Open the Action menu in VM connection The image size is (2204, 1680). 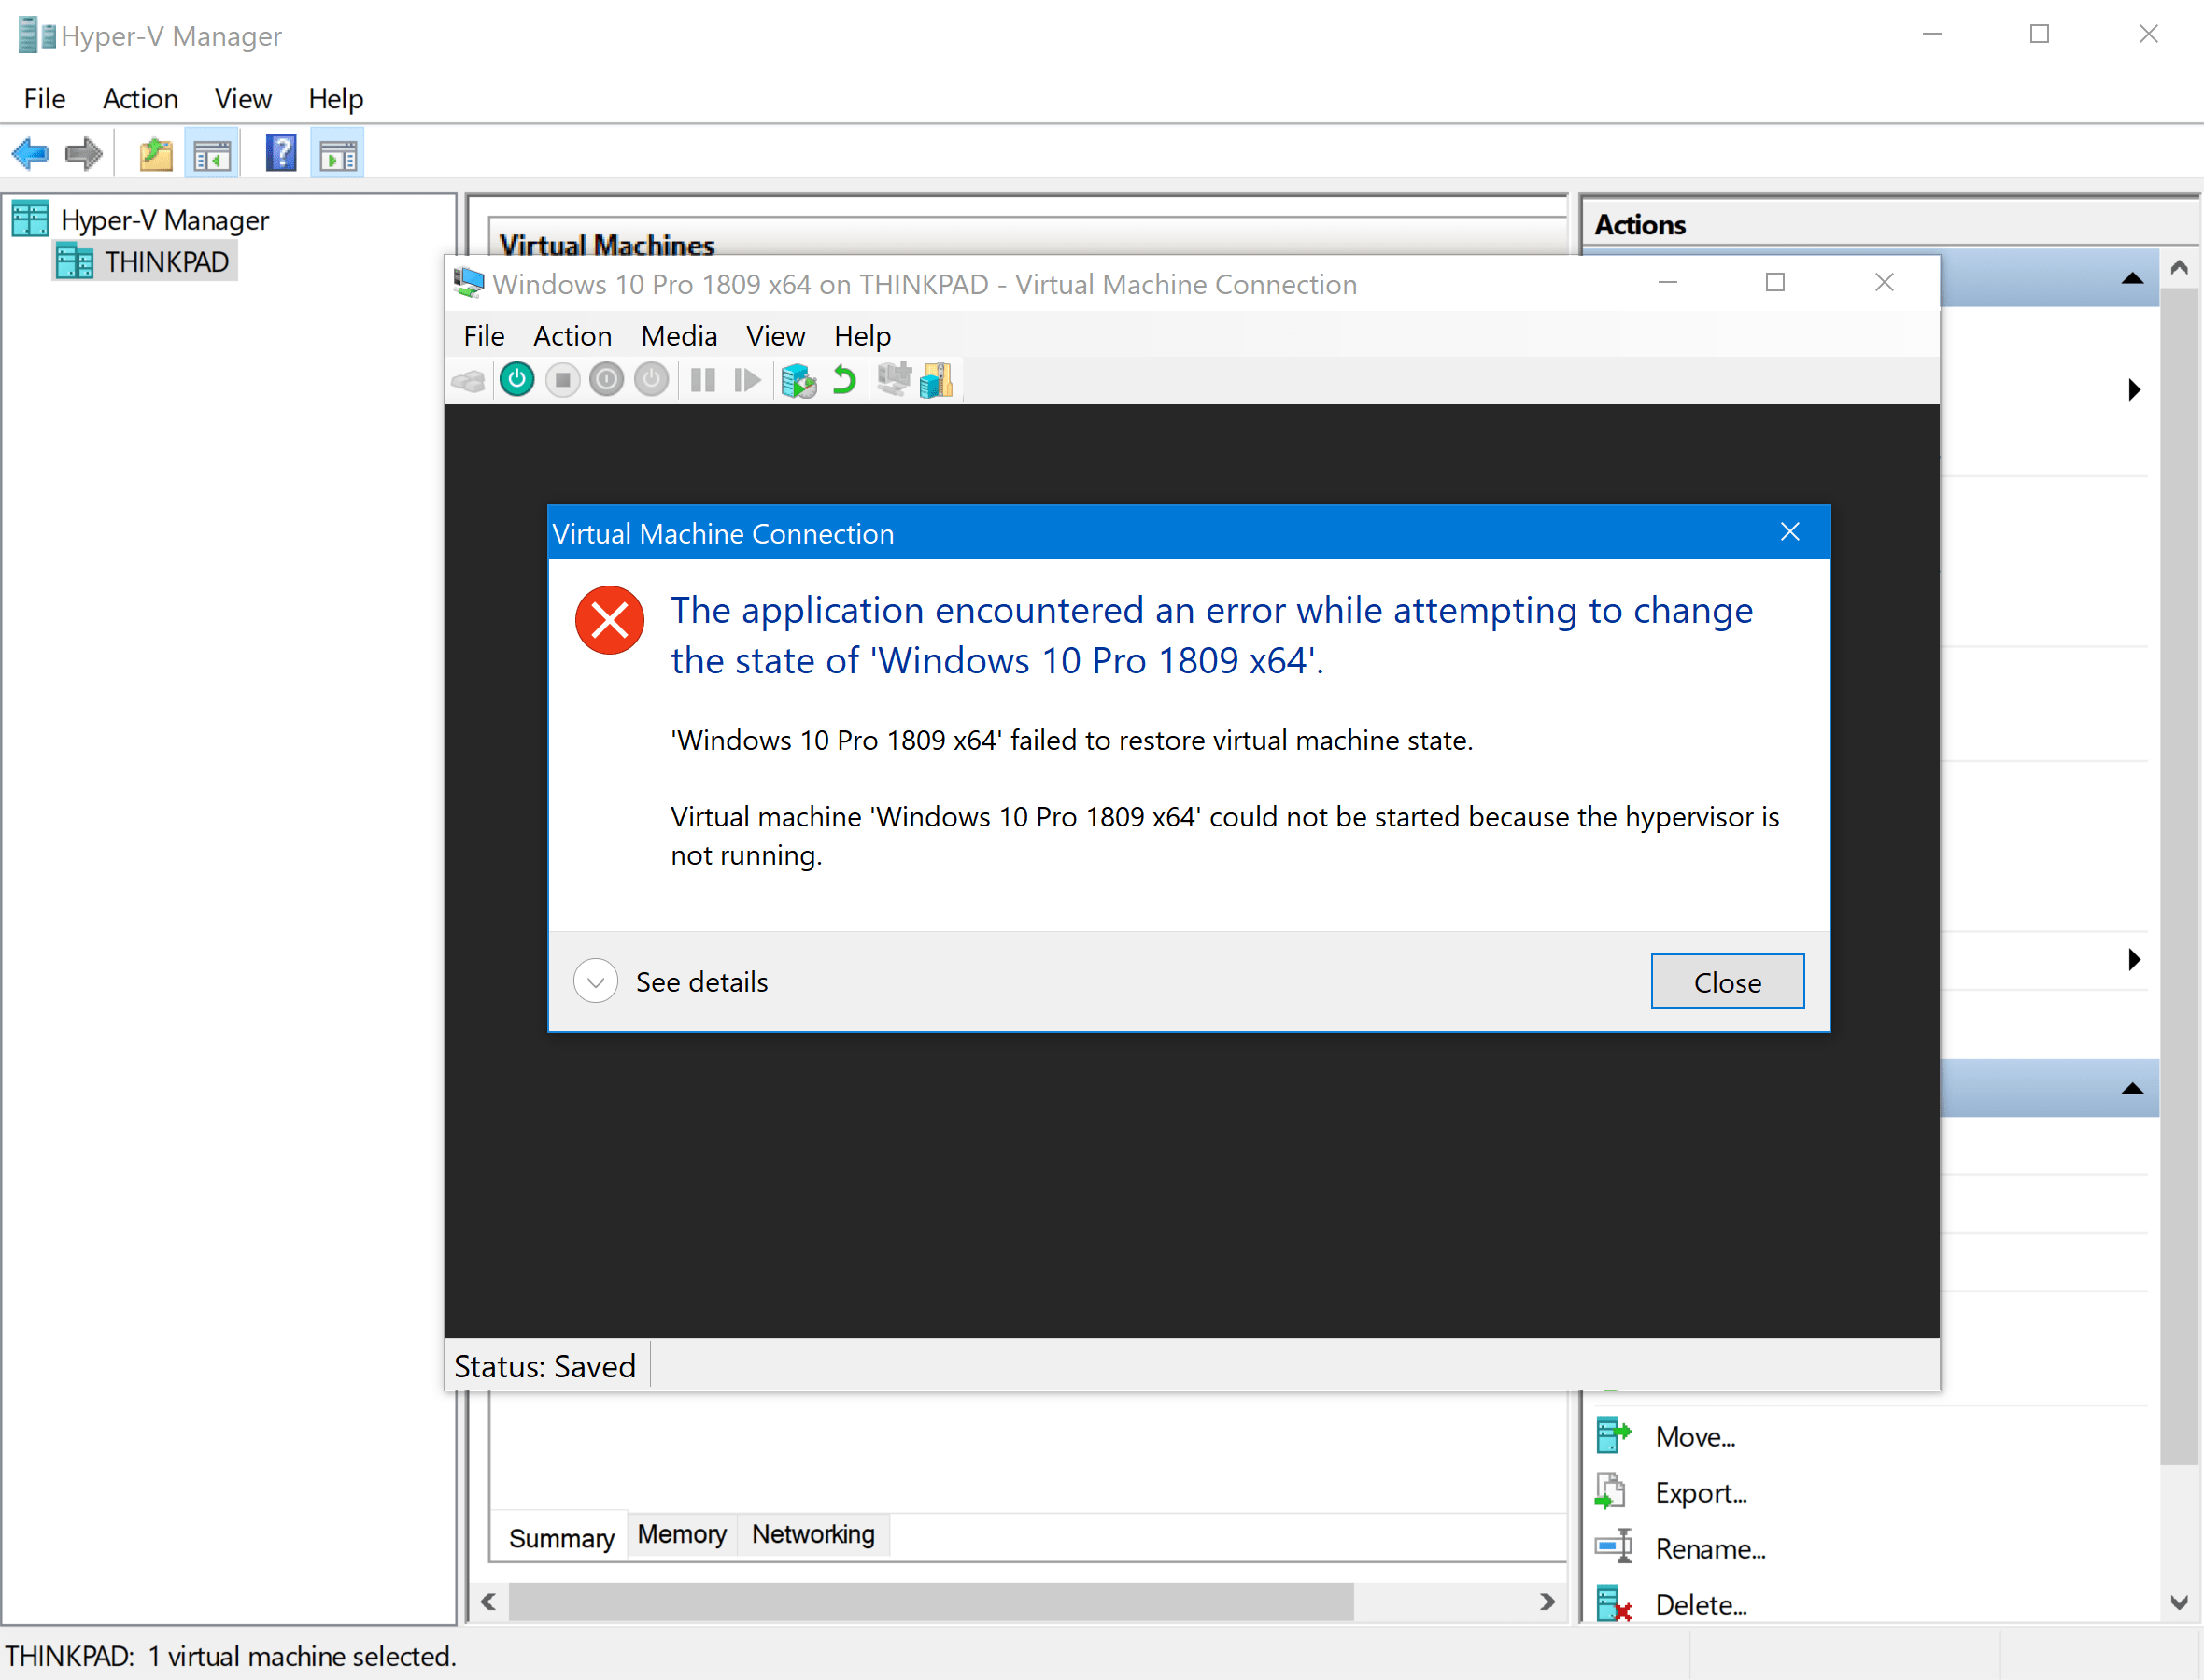[x=572, y=333]
